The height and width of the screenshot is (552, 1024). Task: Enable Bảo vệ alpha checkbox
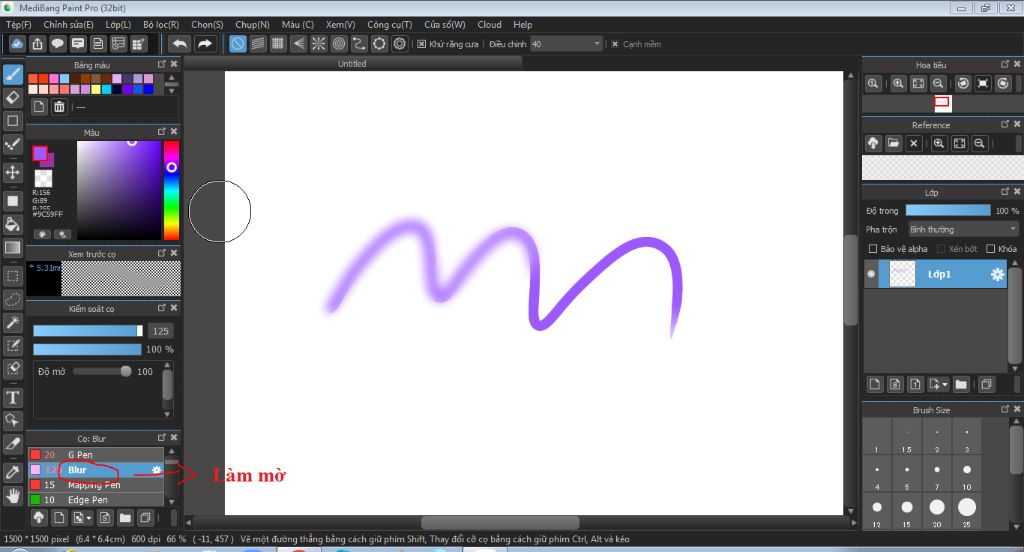(x=872, y=248)
